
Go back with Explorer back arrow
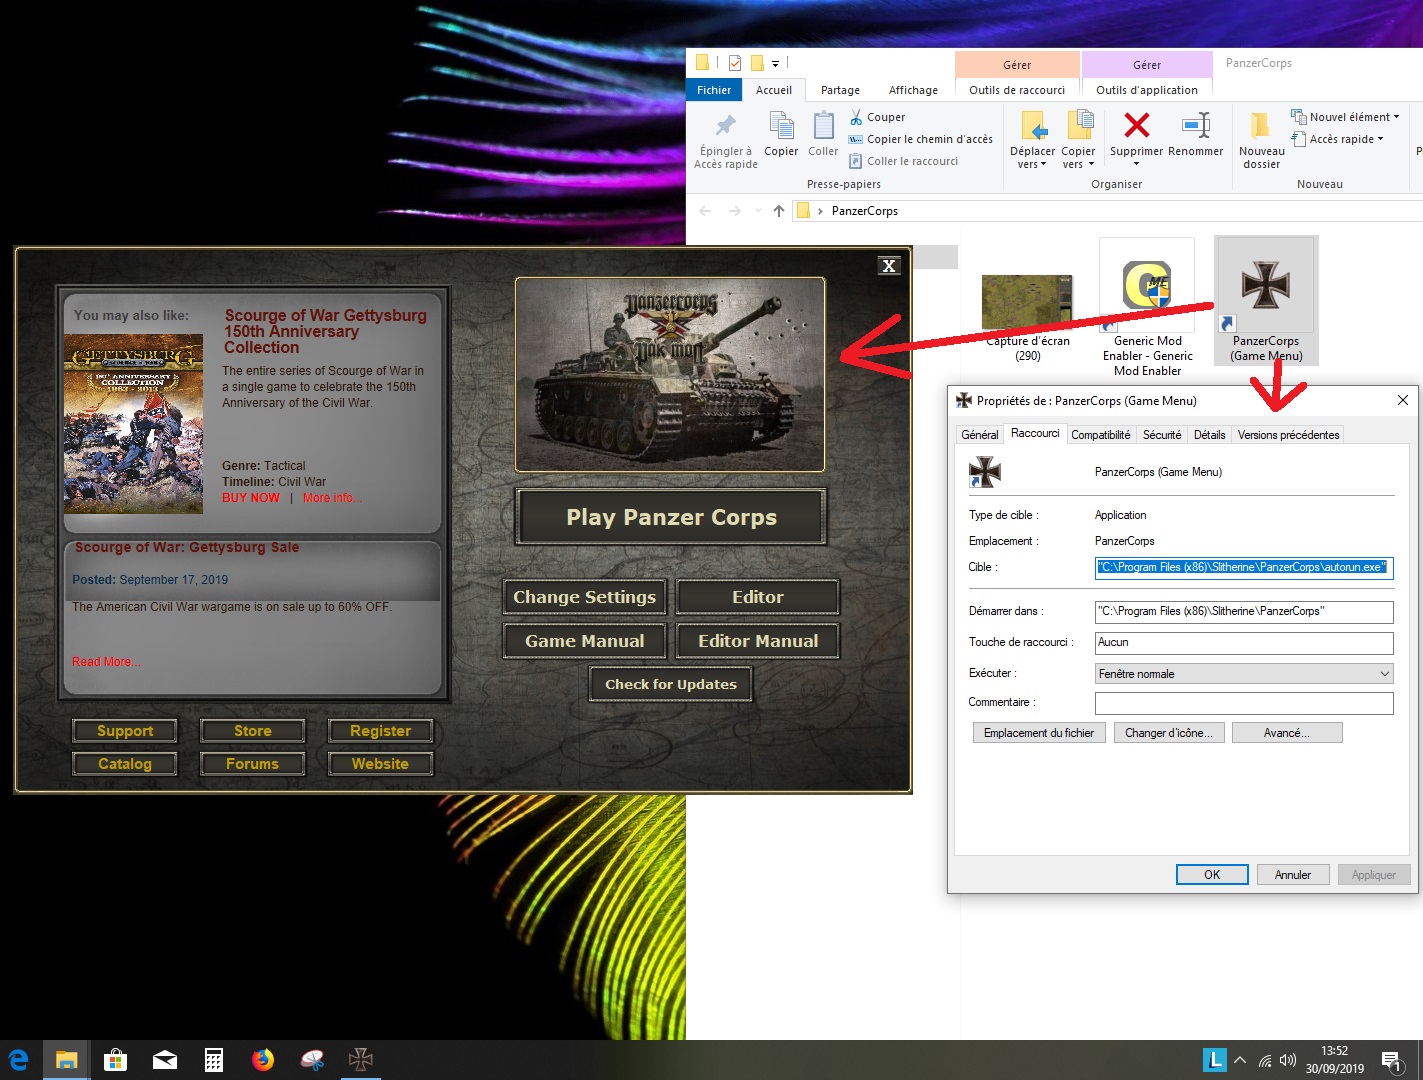706,211
